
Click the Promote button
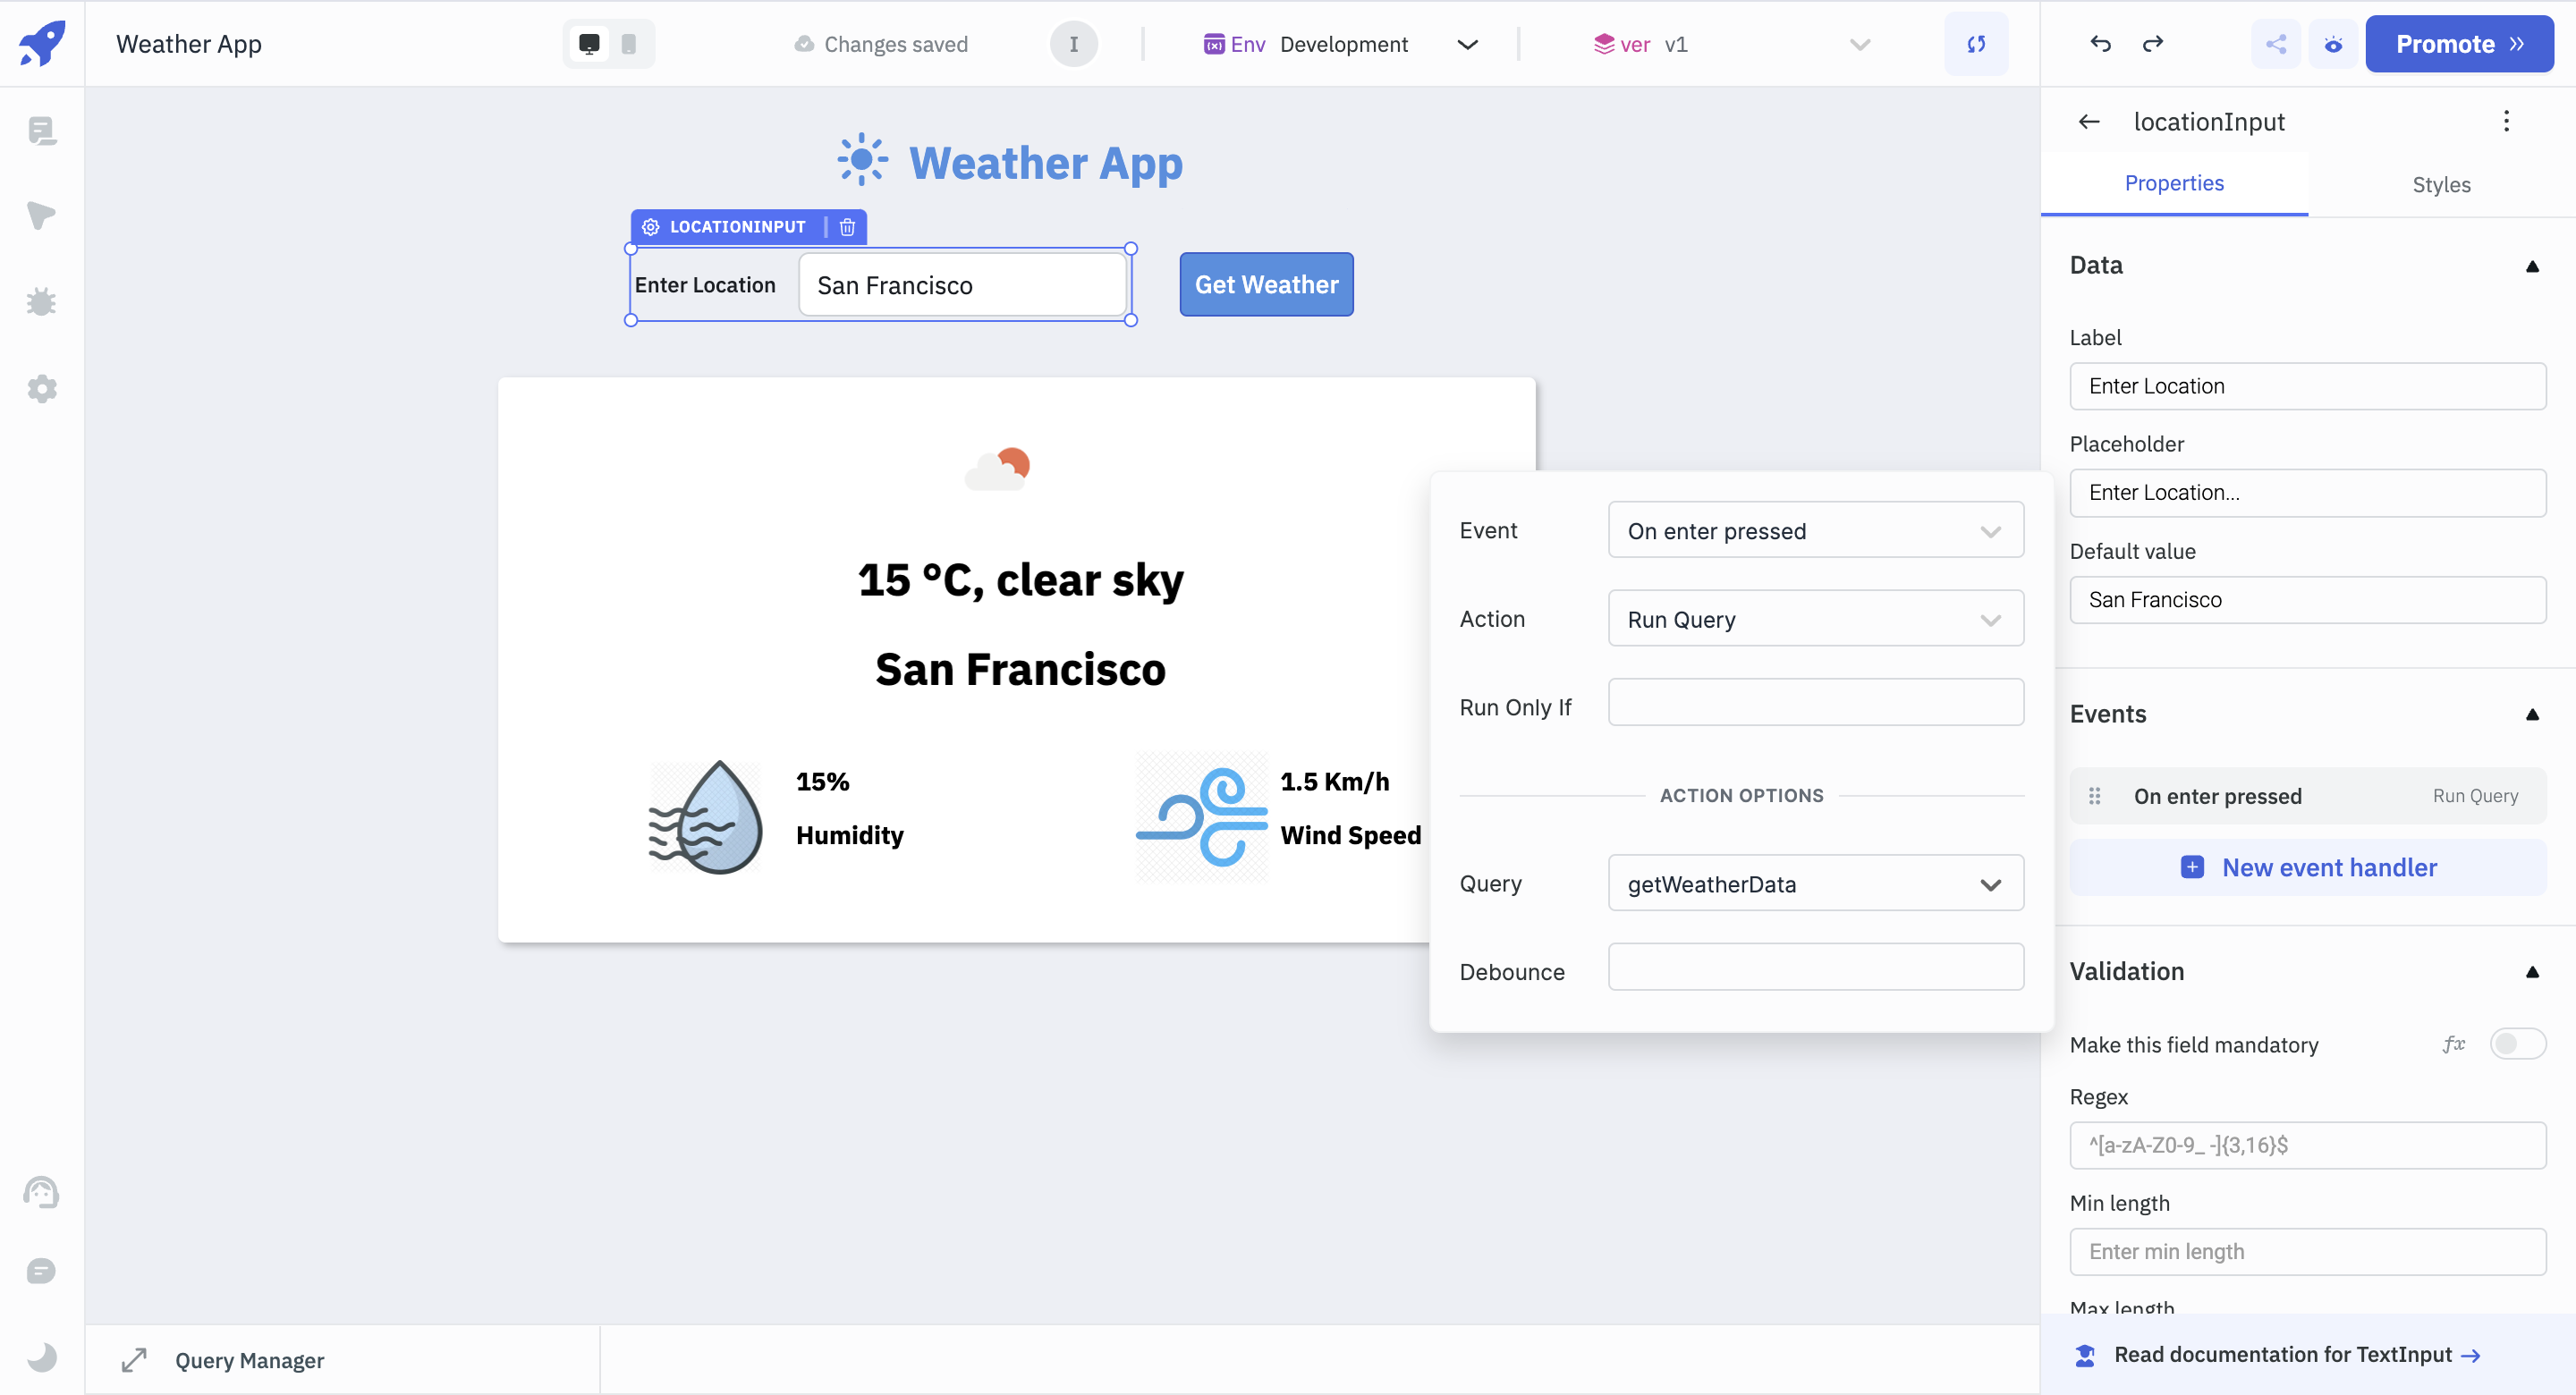2459,44
